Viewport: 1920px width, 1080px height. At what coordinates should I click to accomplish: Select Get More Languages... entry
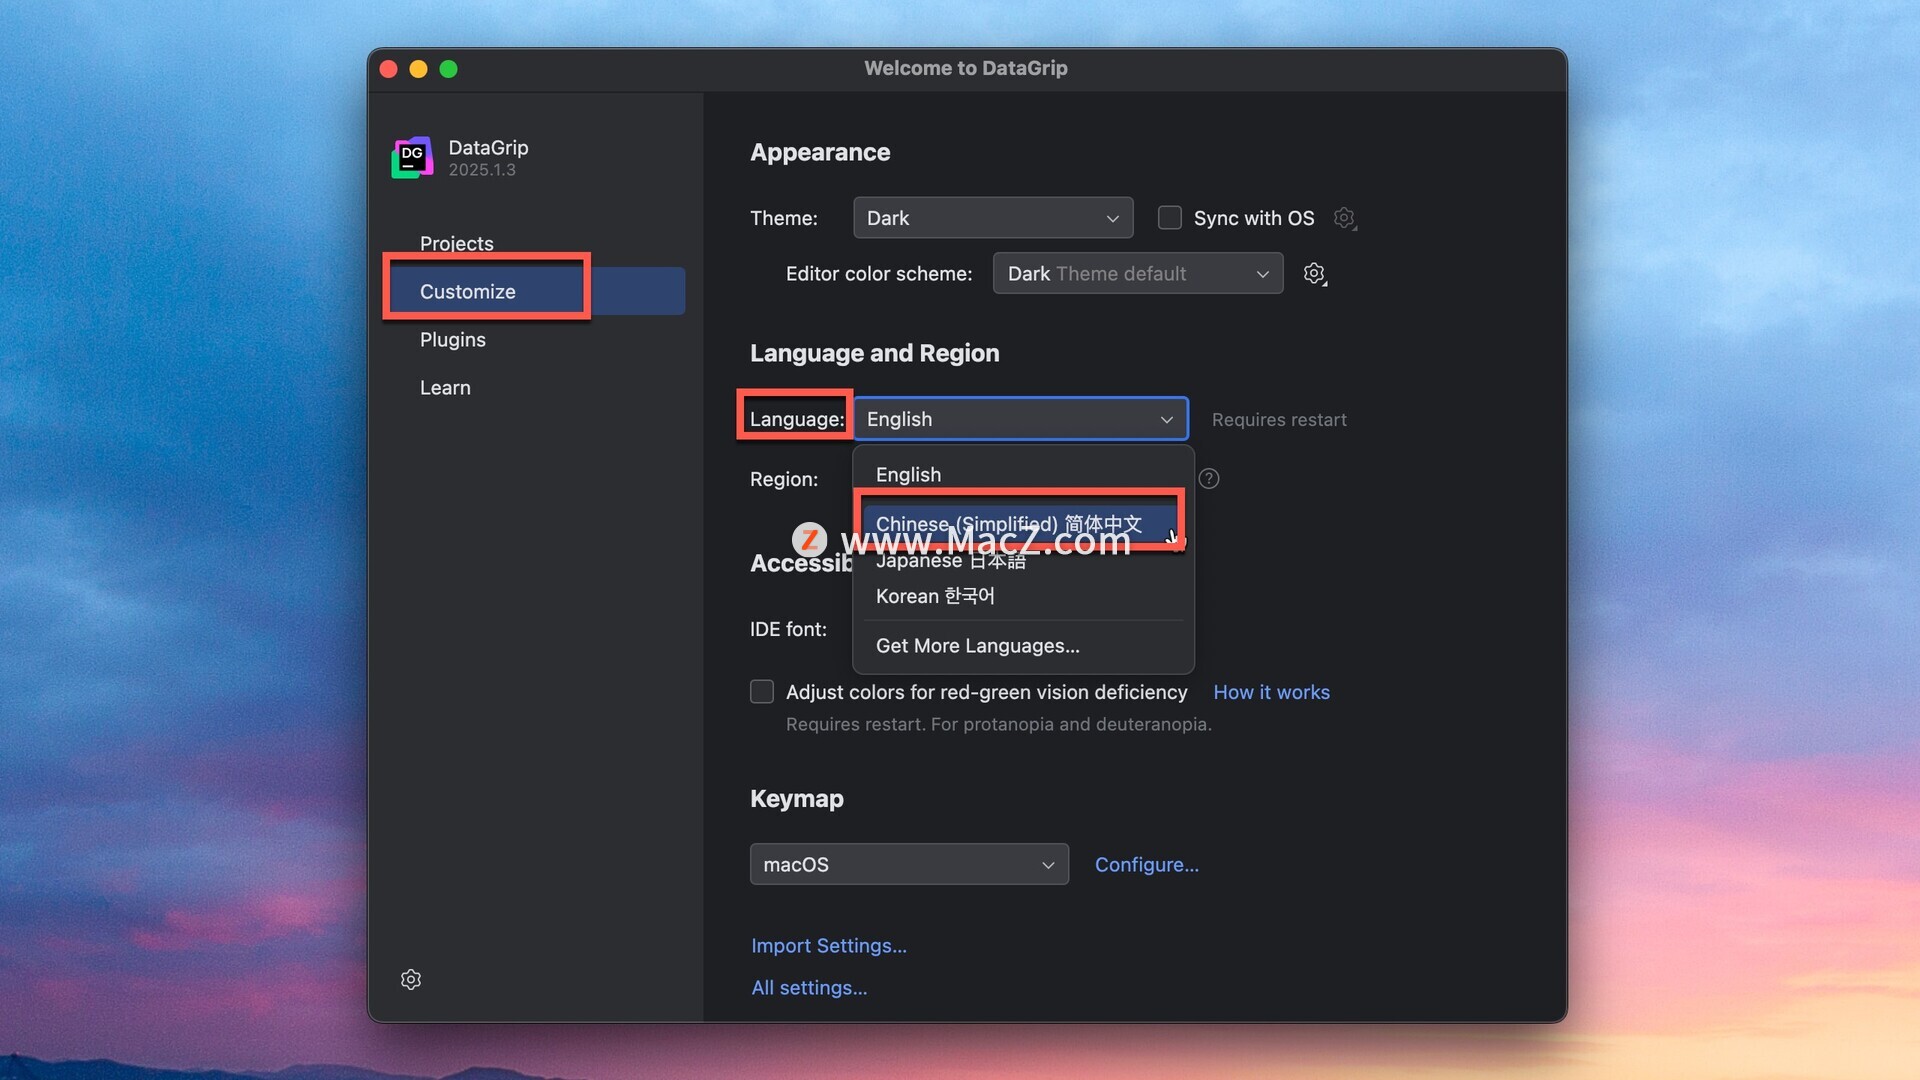pos(1023,646)
